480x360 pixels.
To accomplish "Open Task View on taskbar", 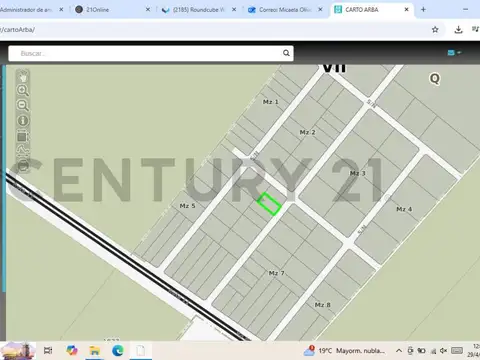I will pos(48,350).
